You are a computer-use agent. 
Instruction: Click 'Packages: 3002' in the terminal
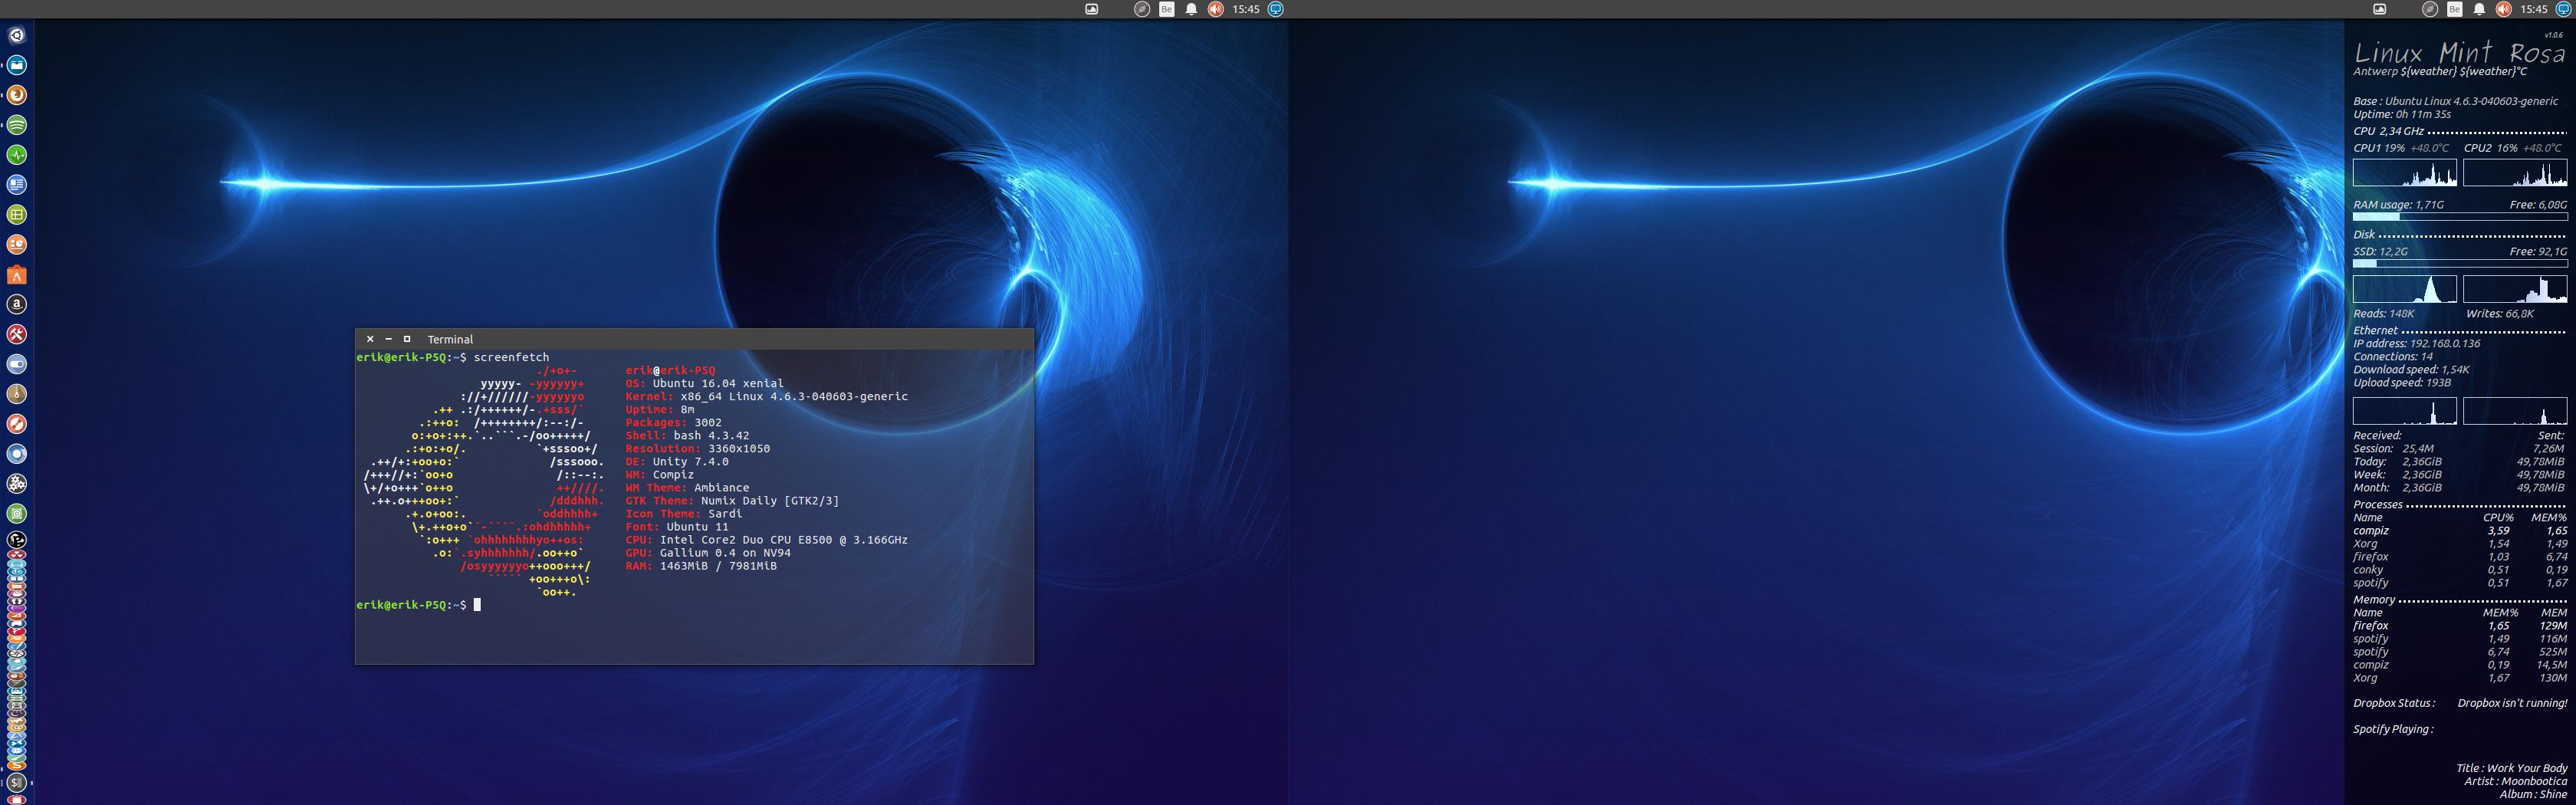click(674, 422)
